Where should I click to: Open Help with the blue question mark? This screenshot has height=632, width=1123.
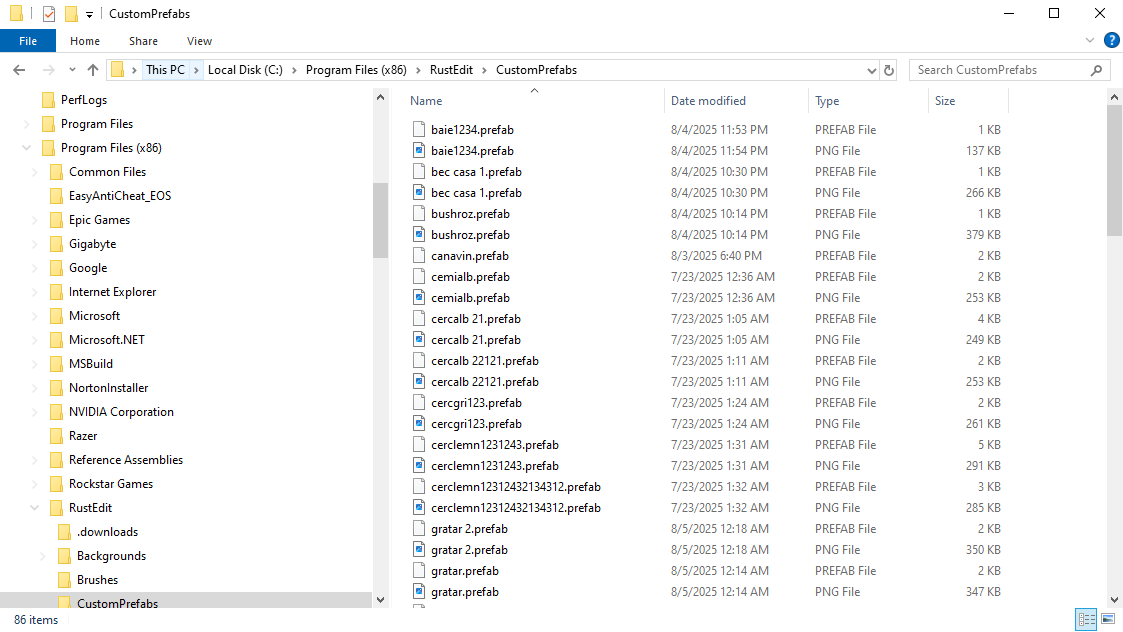pyautogui.click(x=1110, y=41)
